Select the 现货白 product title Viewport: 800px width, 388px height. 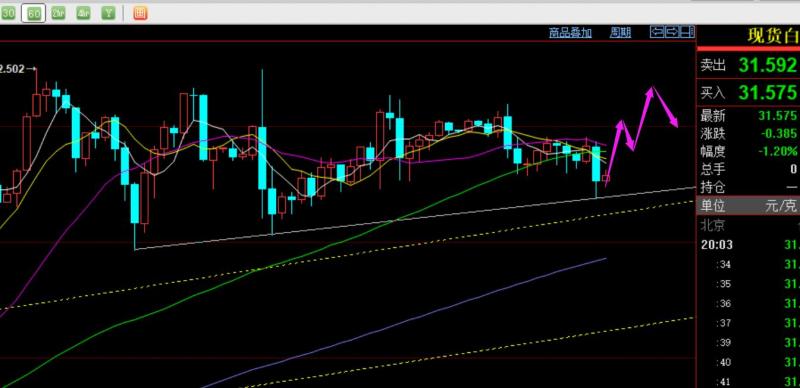click(x=772, y=36)
